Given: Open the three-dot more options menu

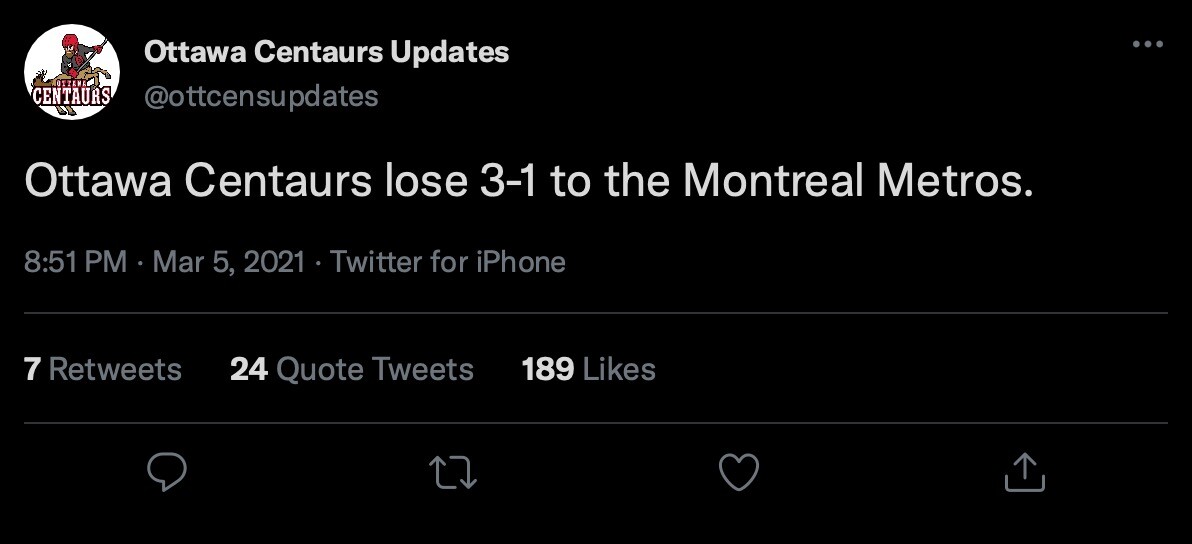Looking at the screenshot, I should [x=1147, y=45].
